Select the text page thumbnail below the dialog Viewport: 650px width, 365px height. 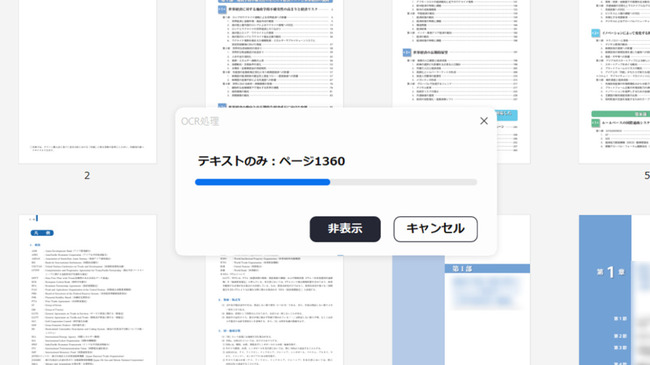tap(274, 310)
